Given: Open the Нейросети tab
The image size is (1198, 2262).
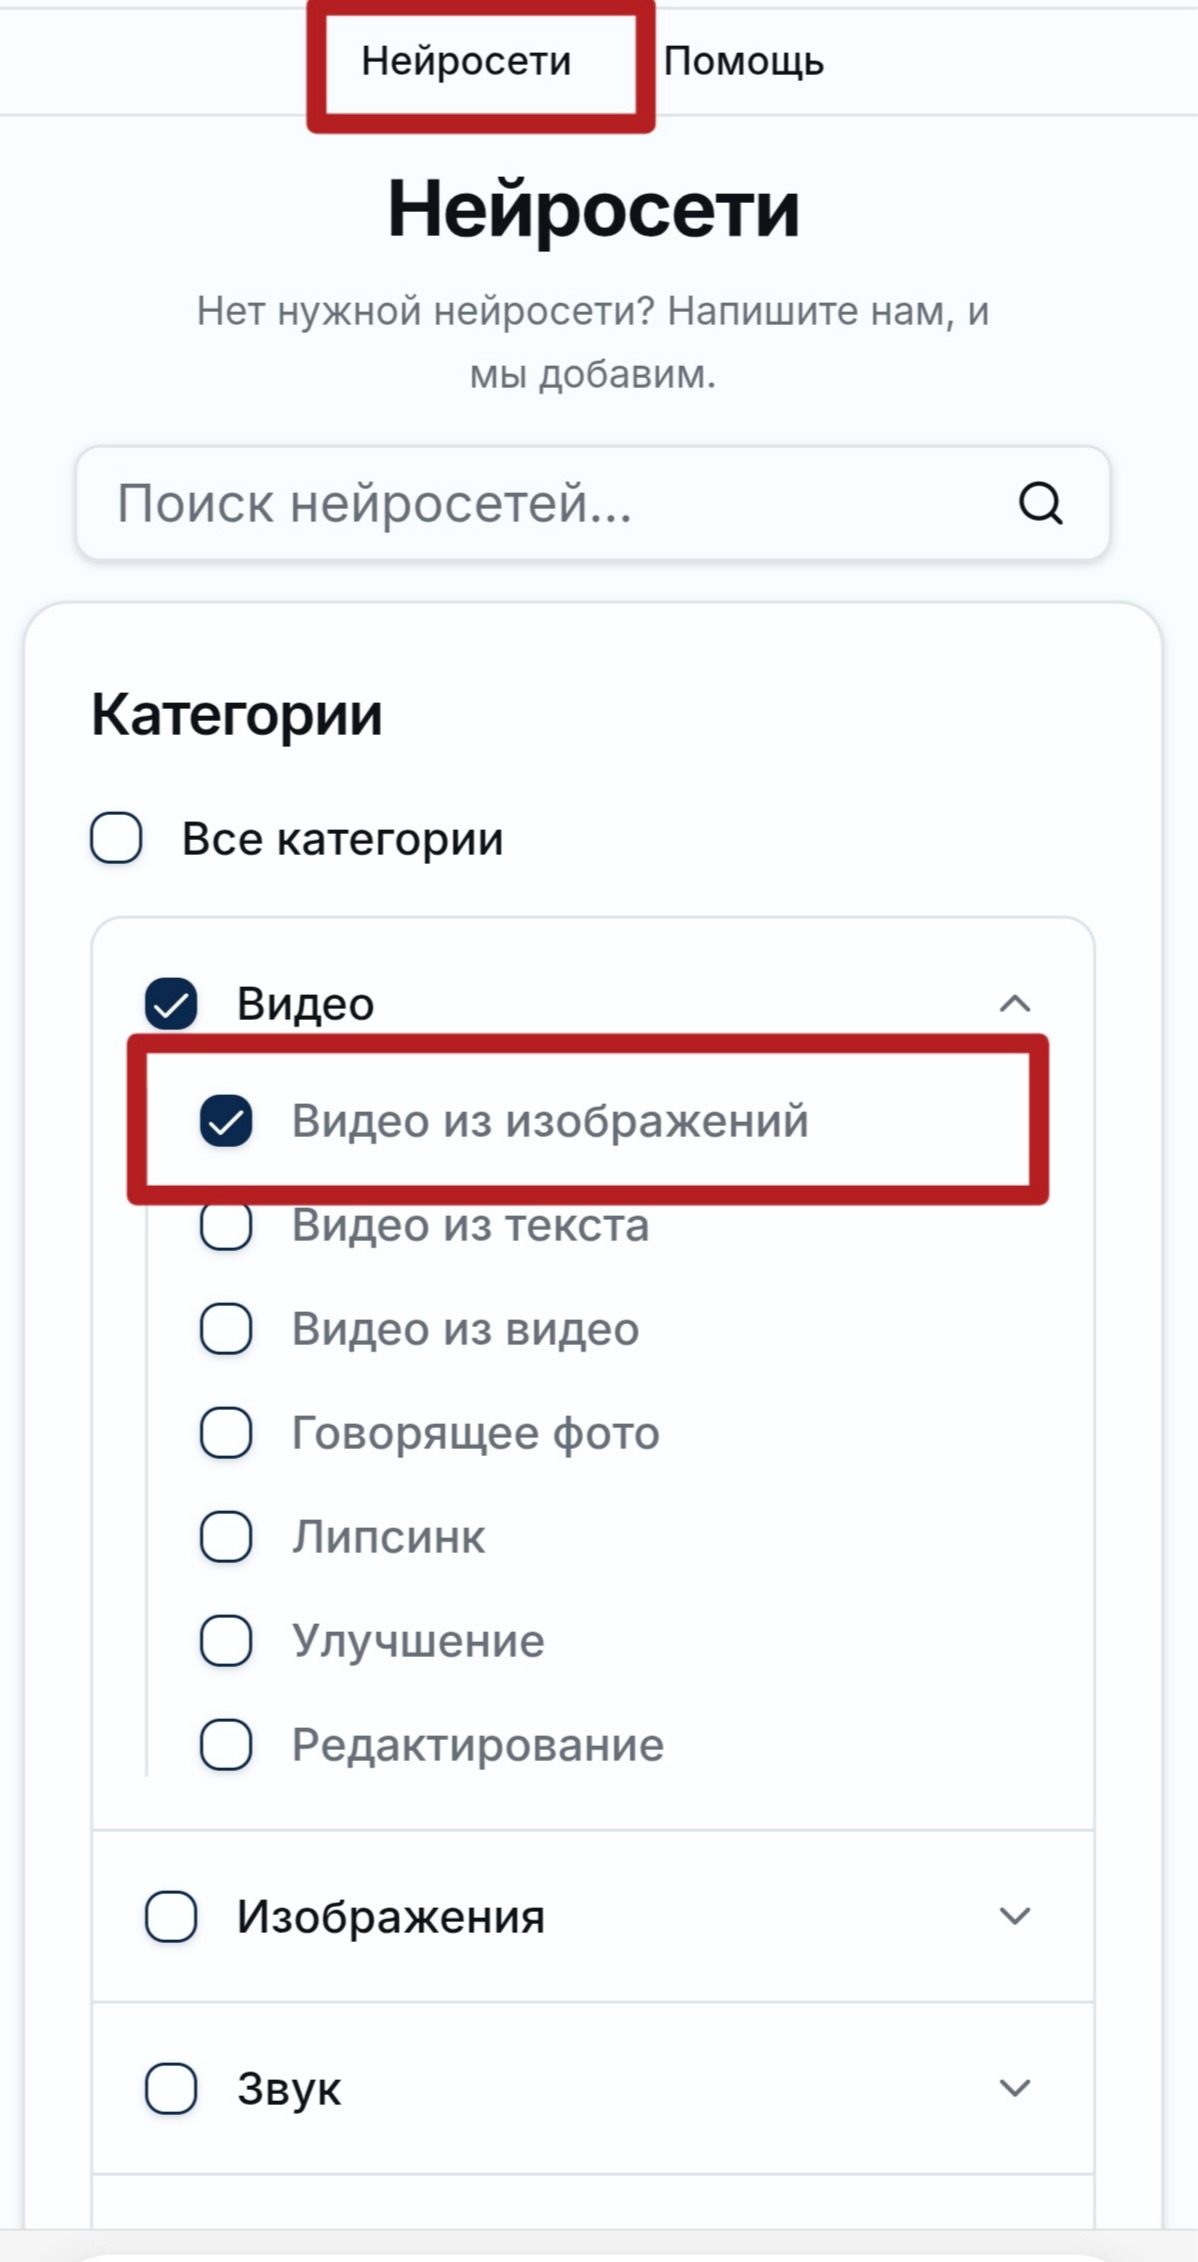Looking at the screenshot, I should [x=466, y=62].
